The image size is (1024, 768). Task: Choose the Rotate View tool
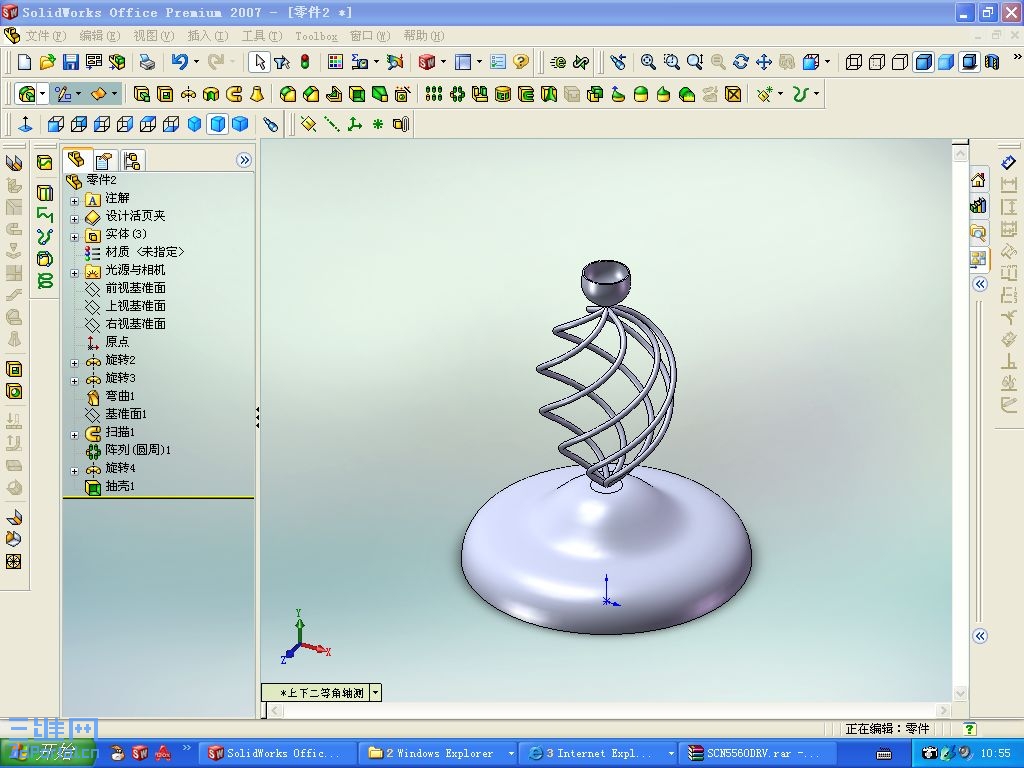(741, 62)
